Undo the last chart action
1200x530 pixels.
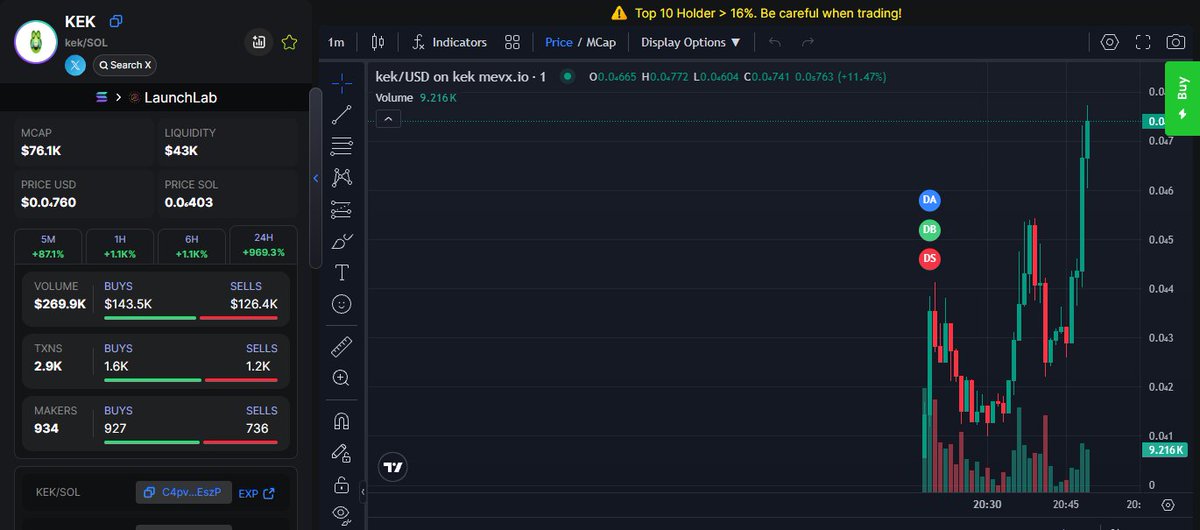pyautogui.click(x=775, y=42)
